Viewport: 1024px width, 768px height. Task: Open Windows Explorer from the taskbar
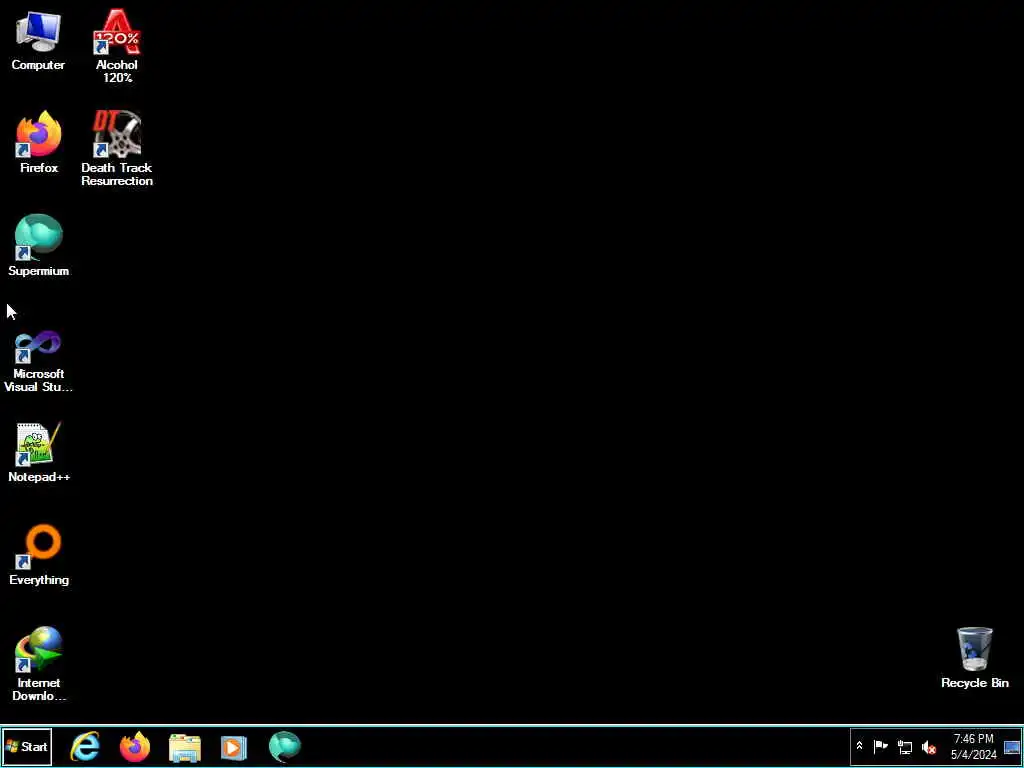(x=185, y=747)
